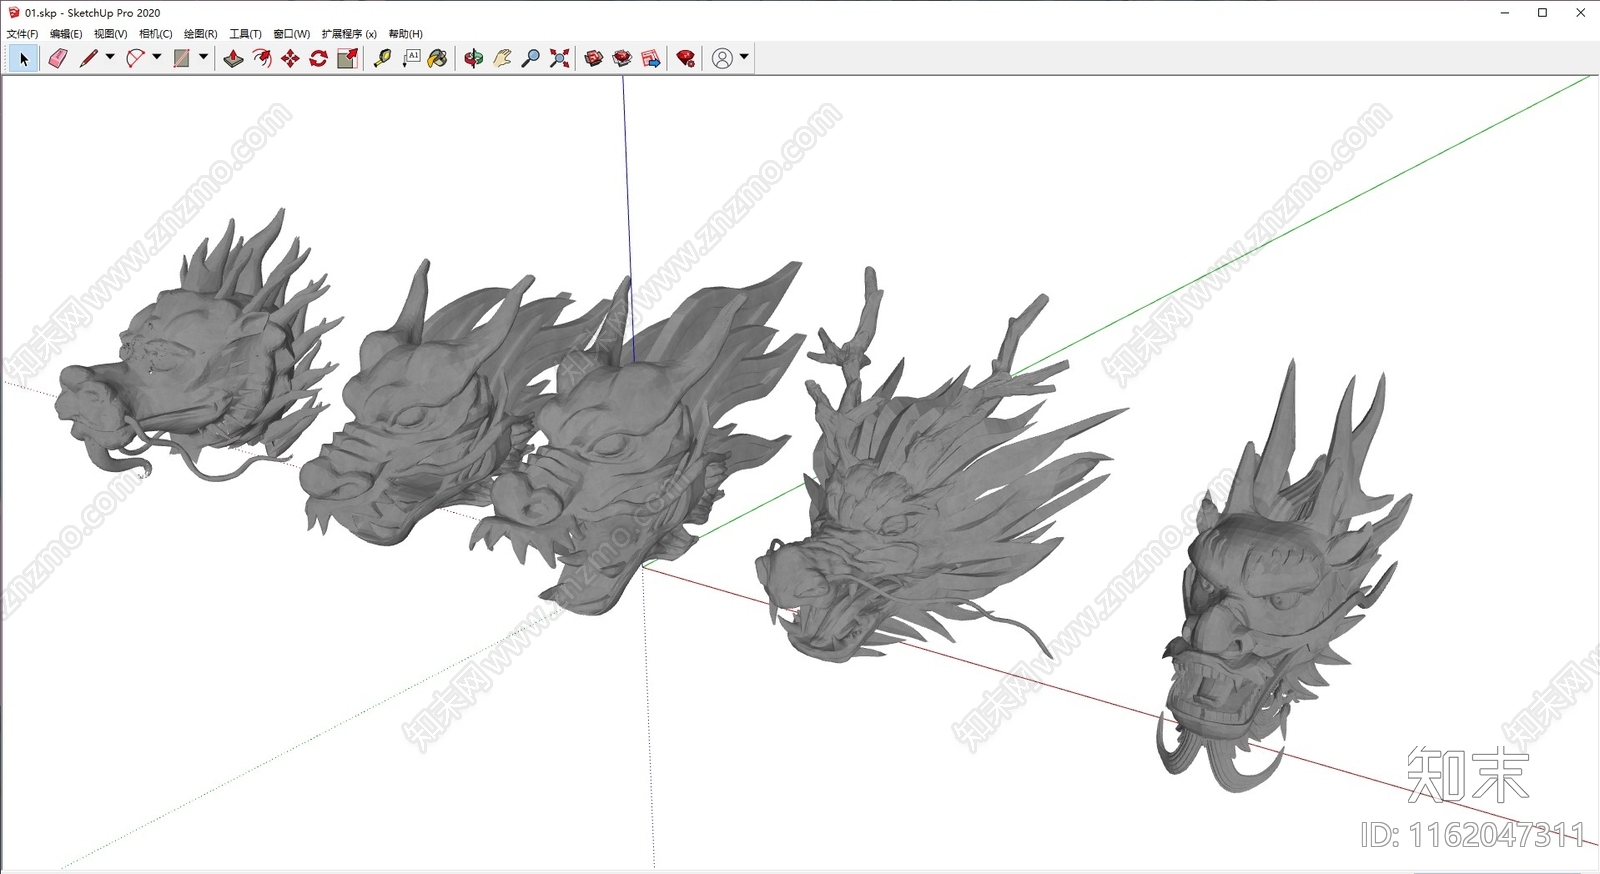The height and width of the screenshot is (874, 1600).
Task: Open the 3D Warehouse
Action: click(594, 59)
